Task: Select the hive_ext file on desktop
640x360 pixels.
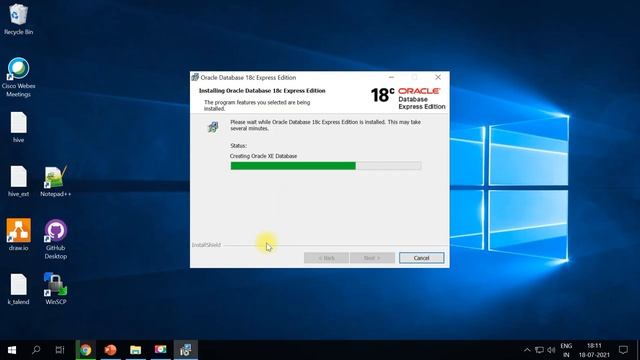Action: tap(18, 181)
